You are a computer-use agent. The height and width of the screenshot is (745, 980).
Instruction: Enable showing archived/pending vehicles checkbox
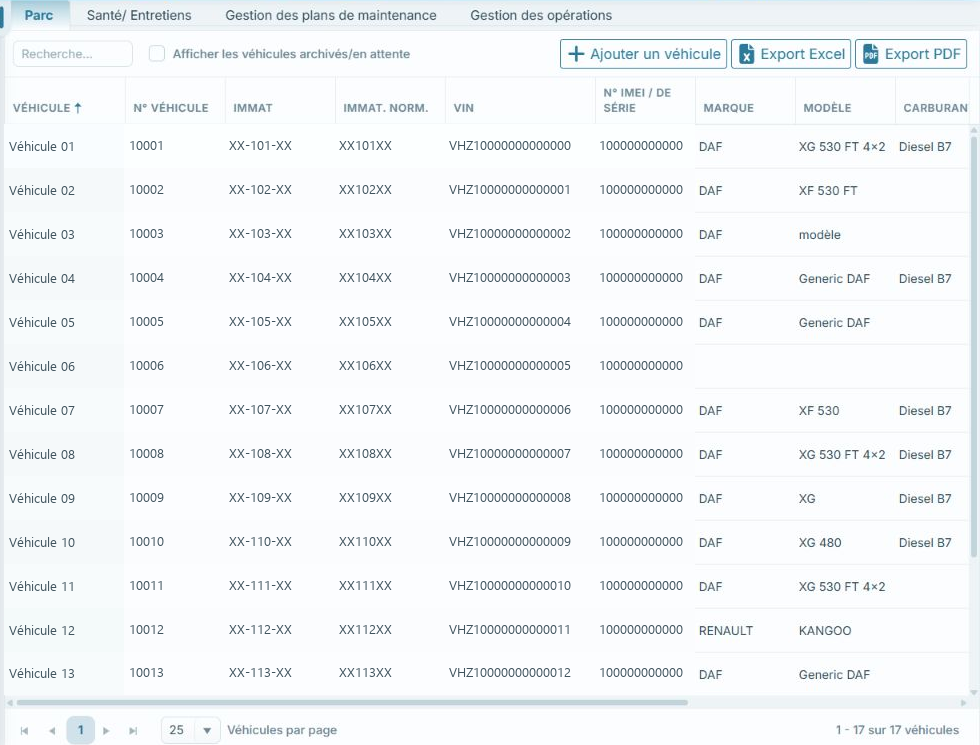(157, 54)
